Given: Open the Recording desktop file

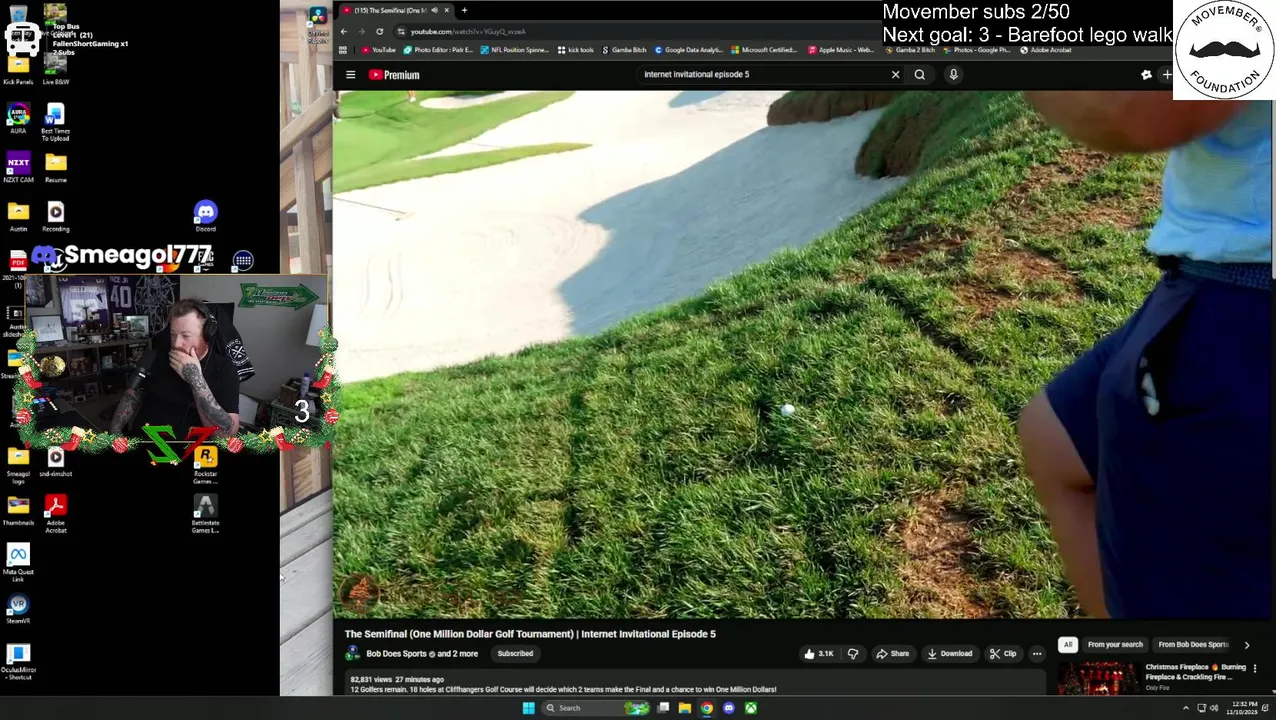Looking at the screenshot, I should [x=55, y=216].
